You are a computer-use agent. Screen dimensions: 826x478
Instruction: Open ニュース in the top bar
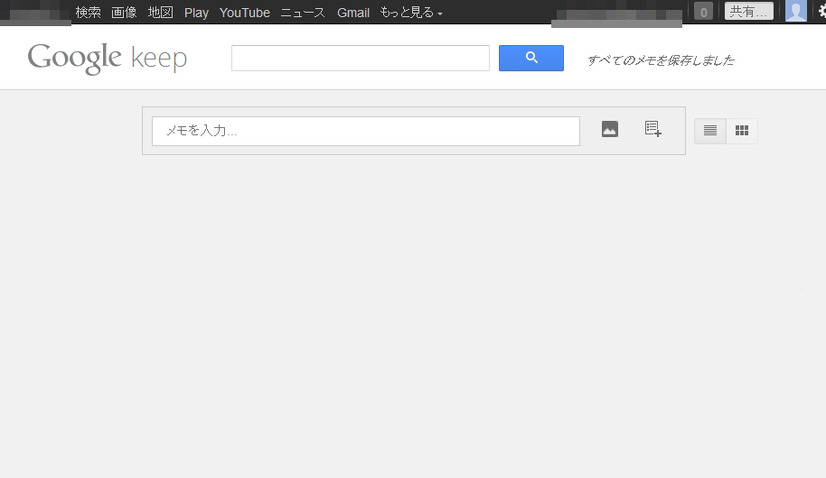pyautogui.click(x=303, y=12)
